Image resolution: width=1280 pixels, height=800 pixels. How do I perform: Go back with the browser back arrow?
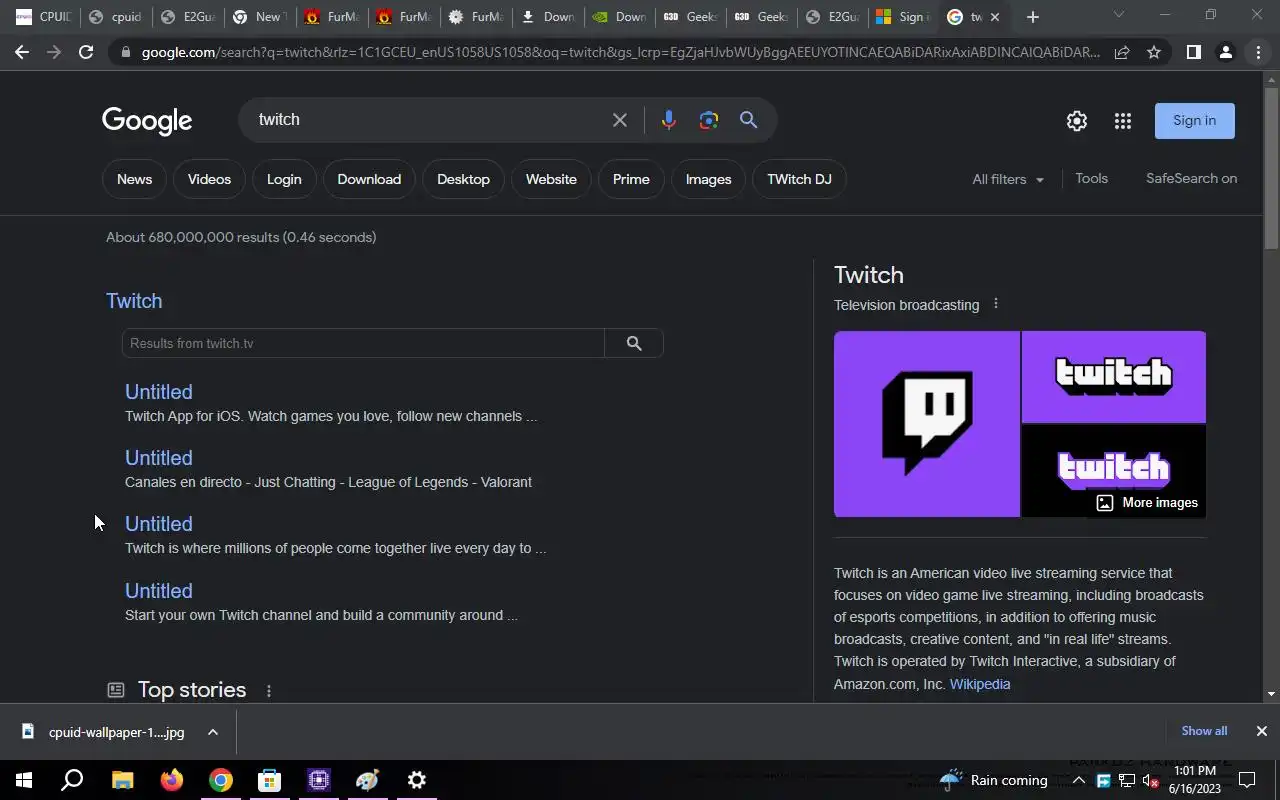tap(22, 52)
